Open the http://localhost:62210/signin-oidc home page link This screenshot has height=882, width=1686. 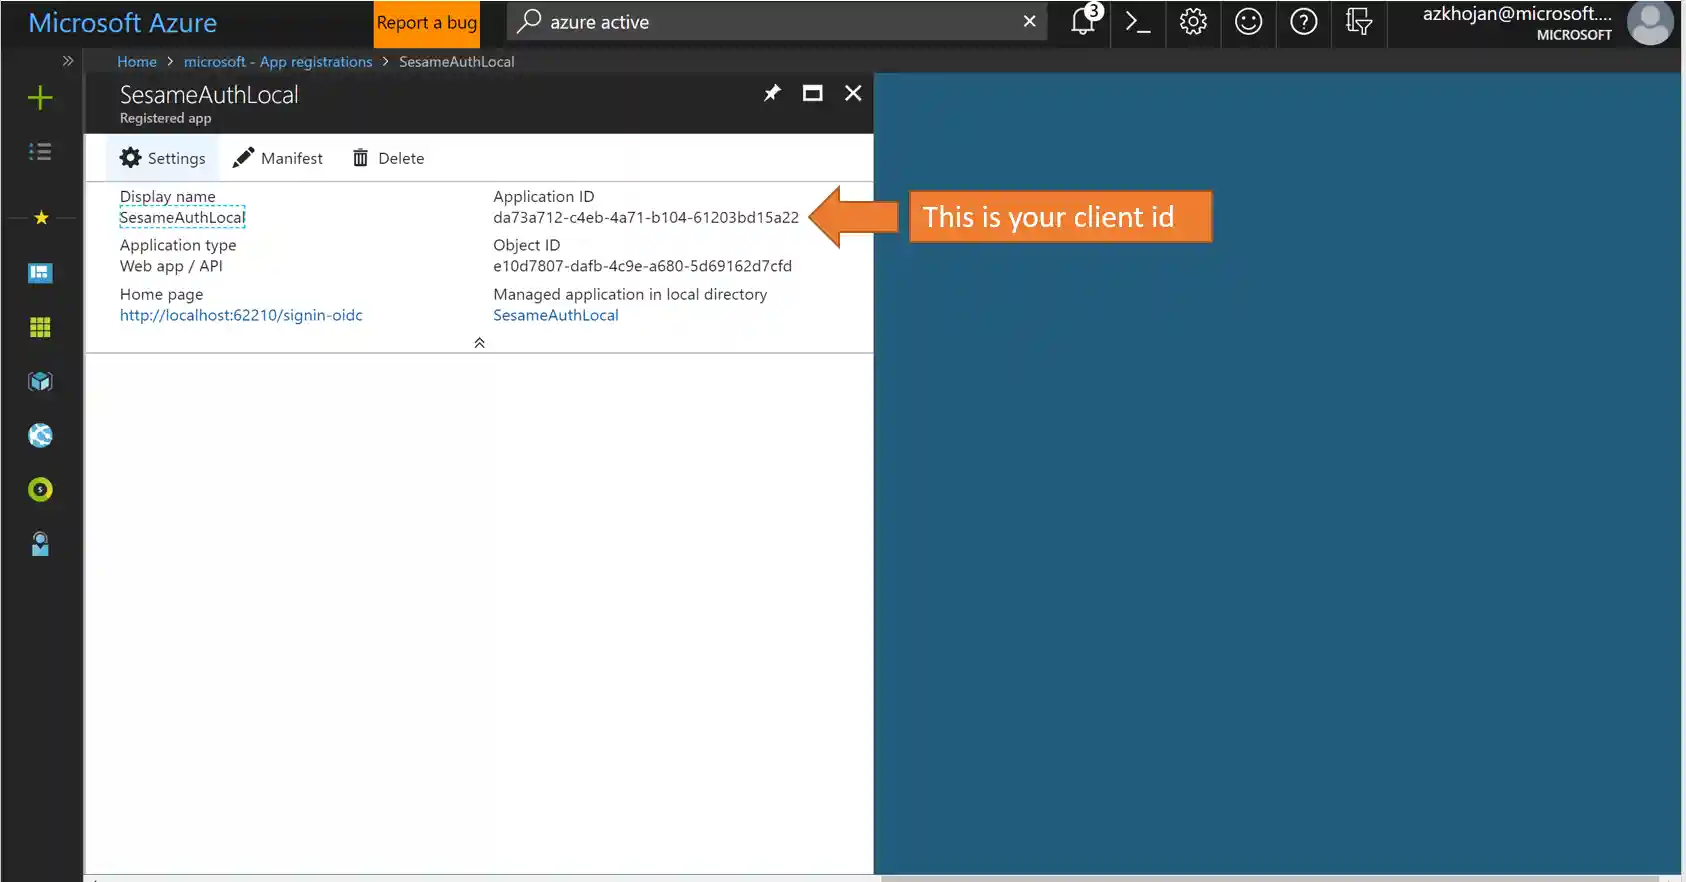241,315
